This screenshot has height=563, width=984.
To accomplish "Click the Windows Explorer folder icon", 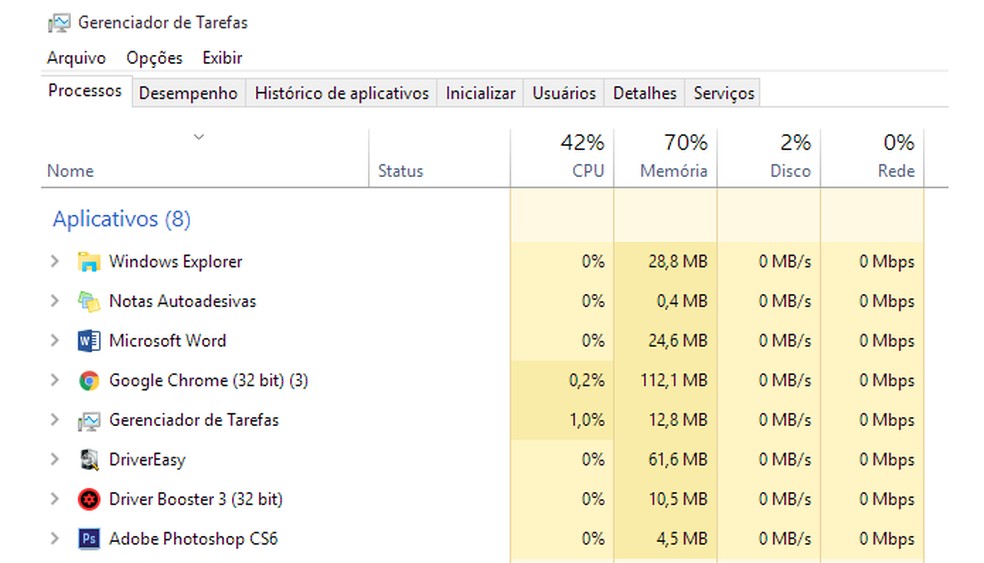I will (89, 262).
